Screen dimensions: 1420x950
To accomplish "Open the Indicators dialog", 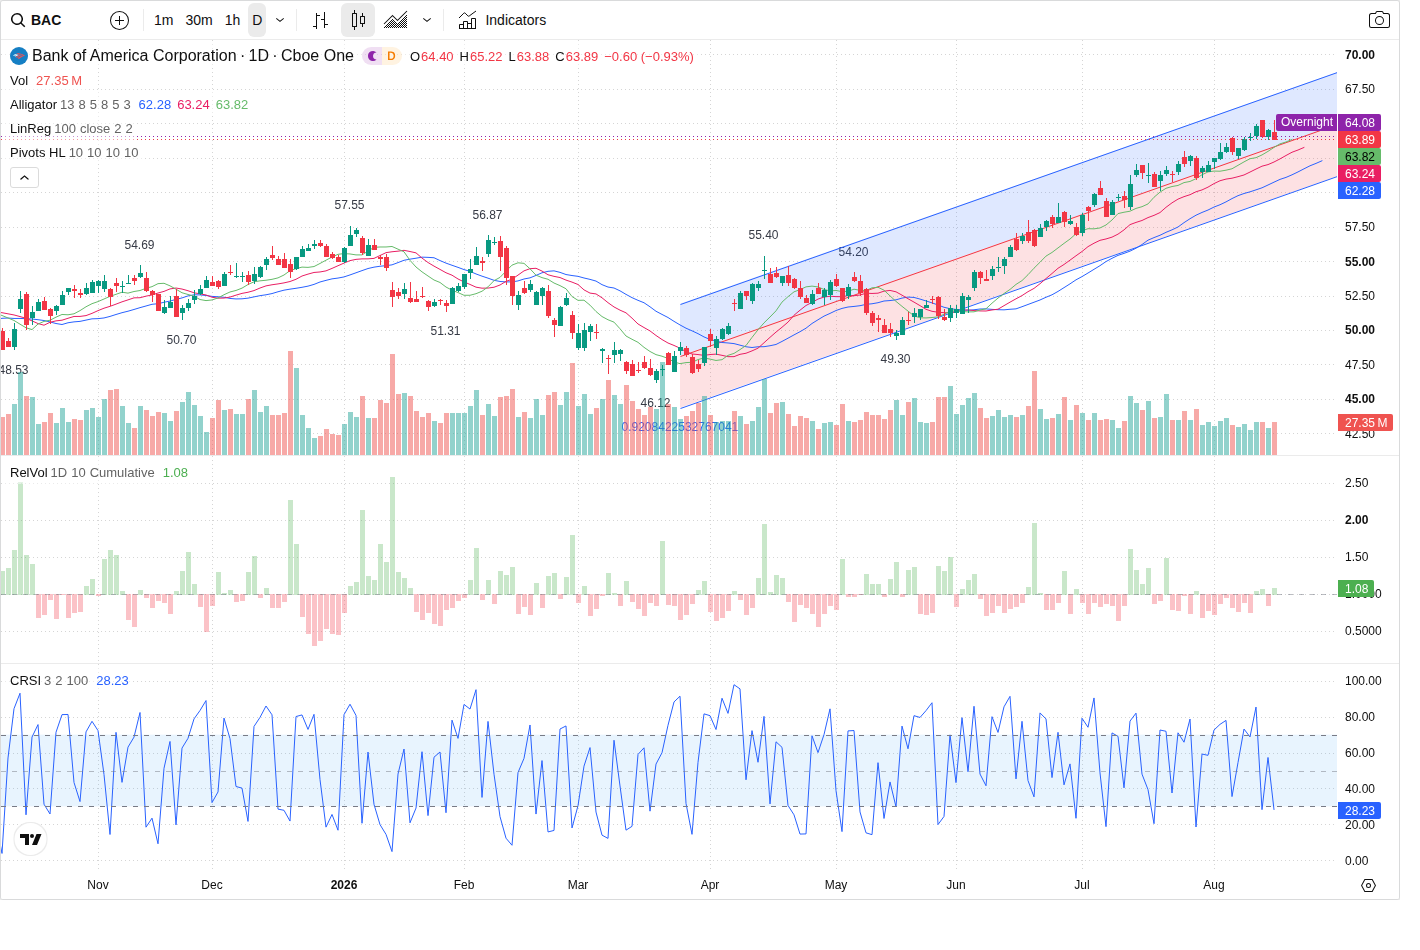I will point(502,20).
